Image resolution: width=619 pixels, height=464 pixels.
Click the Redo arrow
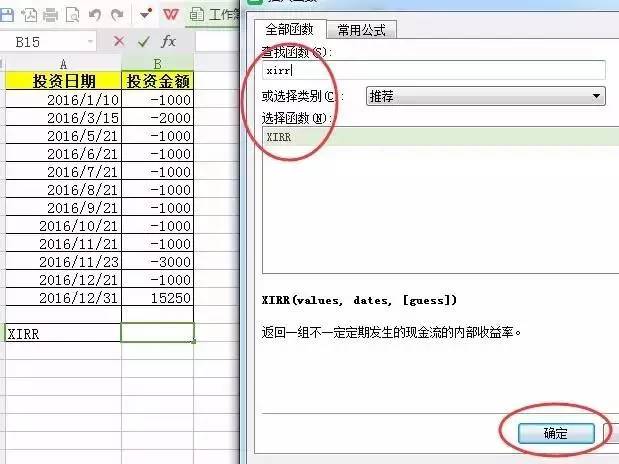coord(117,15)
